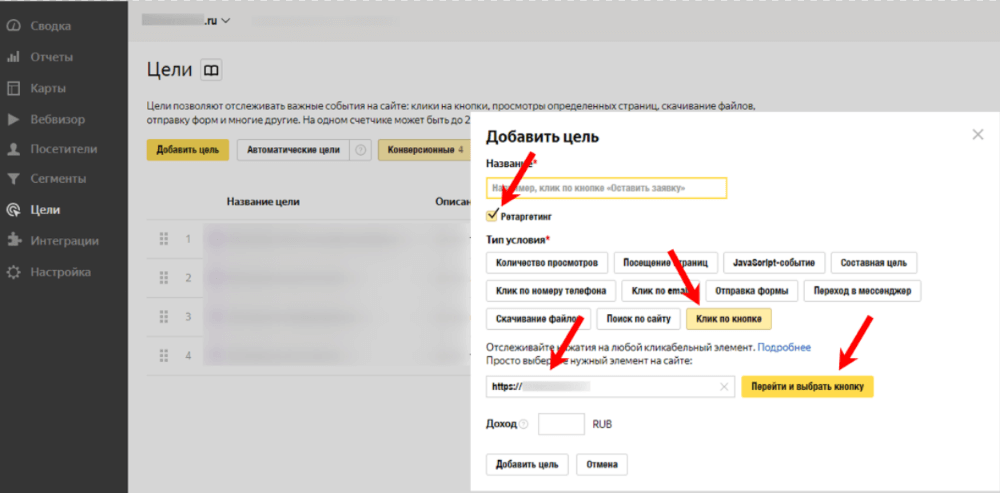This screenshot has height=493, width=1000.
Task: Open the Интеграции puzzle icon
Action: [13, 240]
